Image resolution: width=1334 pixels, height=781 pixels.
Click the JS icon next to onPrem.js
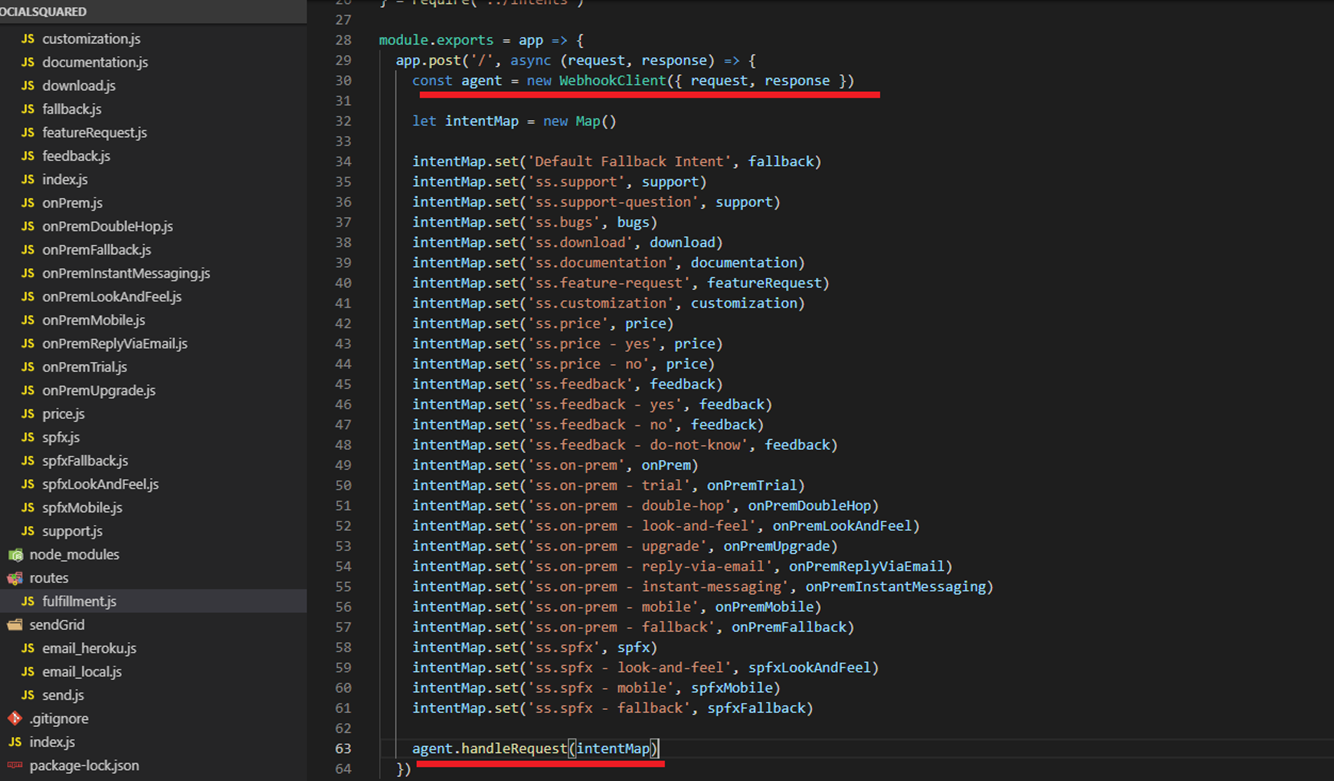coord(28,203)
